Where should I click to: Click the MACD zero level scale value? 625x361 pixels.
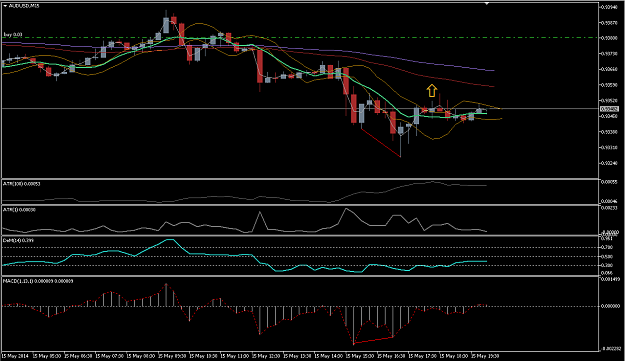click(x=611, y=306)
